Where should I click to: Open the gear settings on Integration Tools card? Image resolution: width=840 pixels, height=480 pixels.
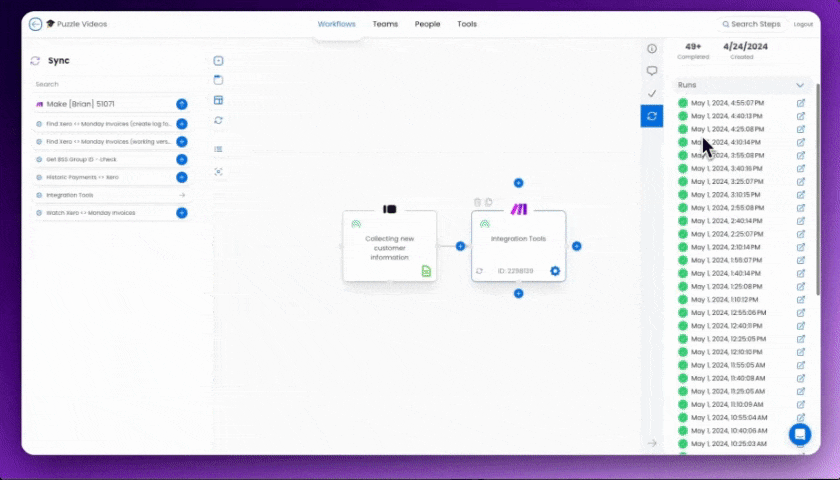[555, 271]
